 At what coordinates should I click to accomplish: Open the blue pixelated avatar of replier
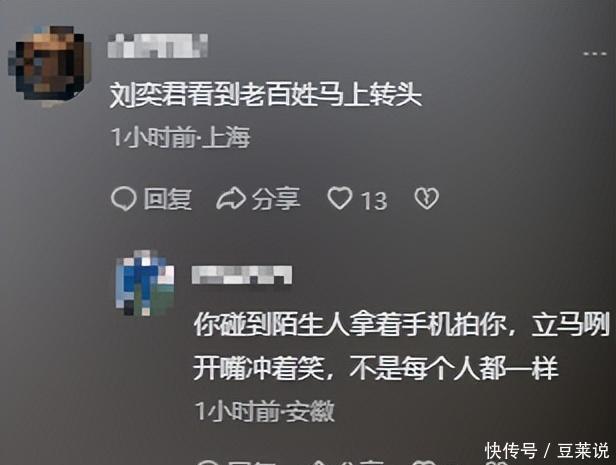click(x=145, y=283)
